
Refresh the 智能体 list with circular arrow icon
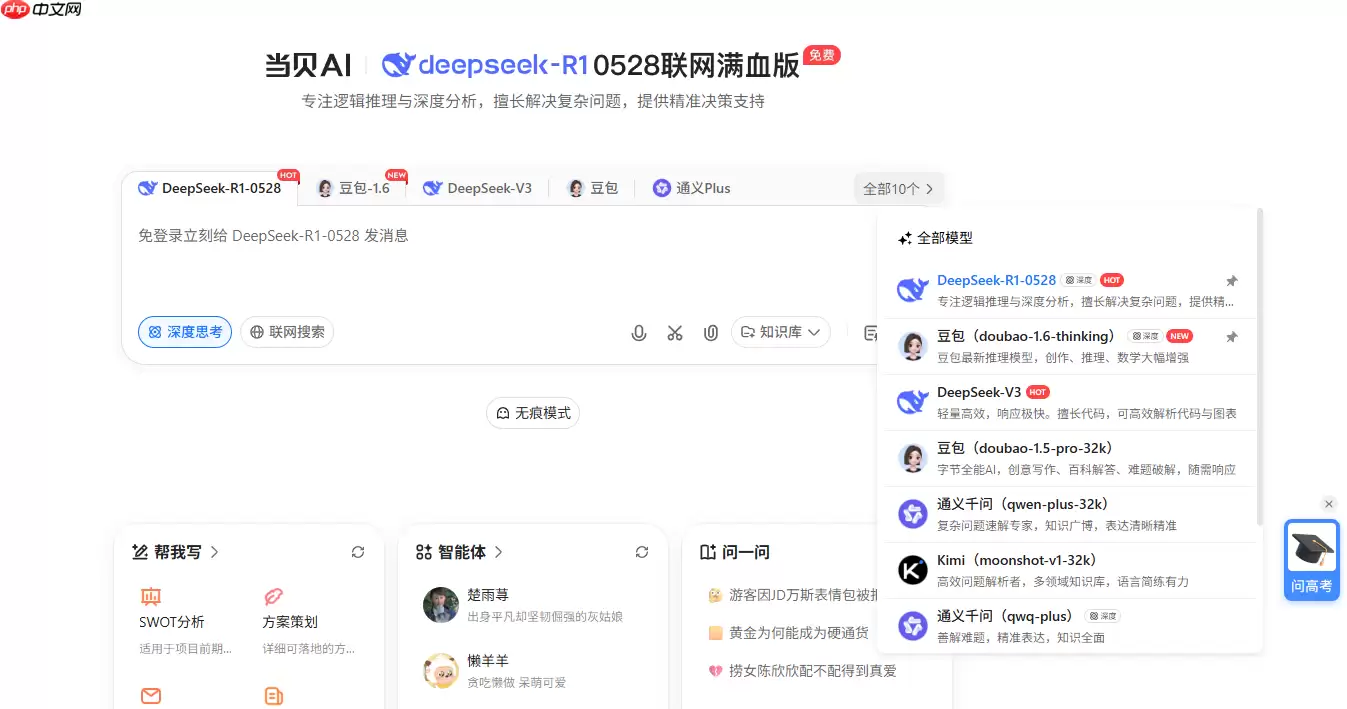coord(642,551)
